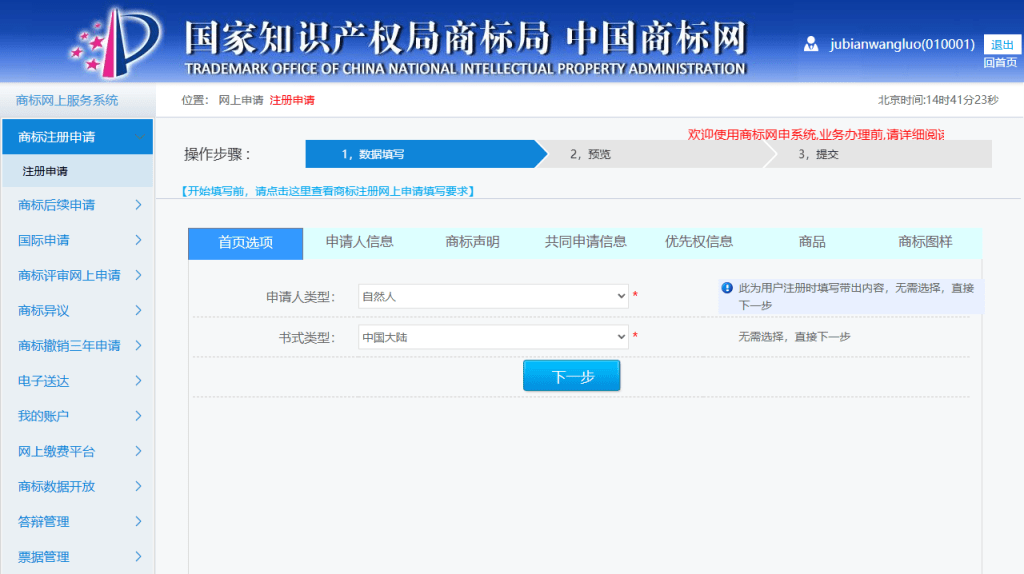
Task: Open 商标后续申请 in the sidebar
Action: pos(57,205)
